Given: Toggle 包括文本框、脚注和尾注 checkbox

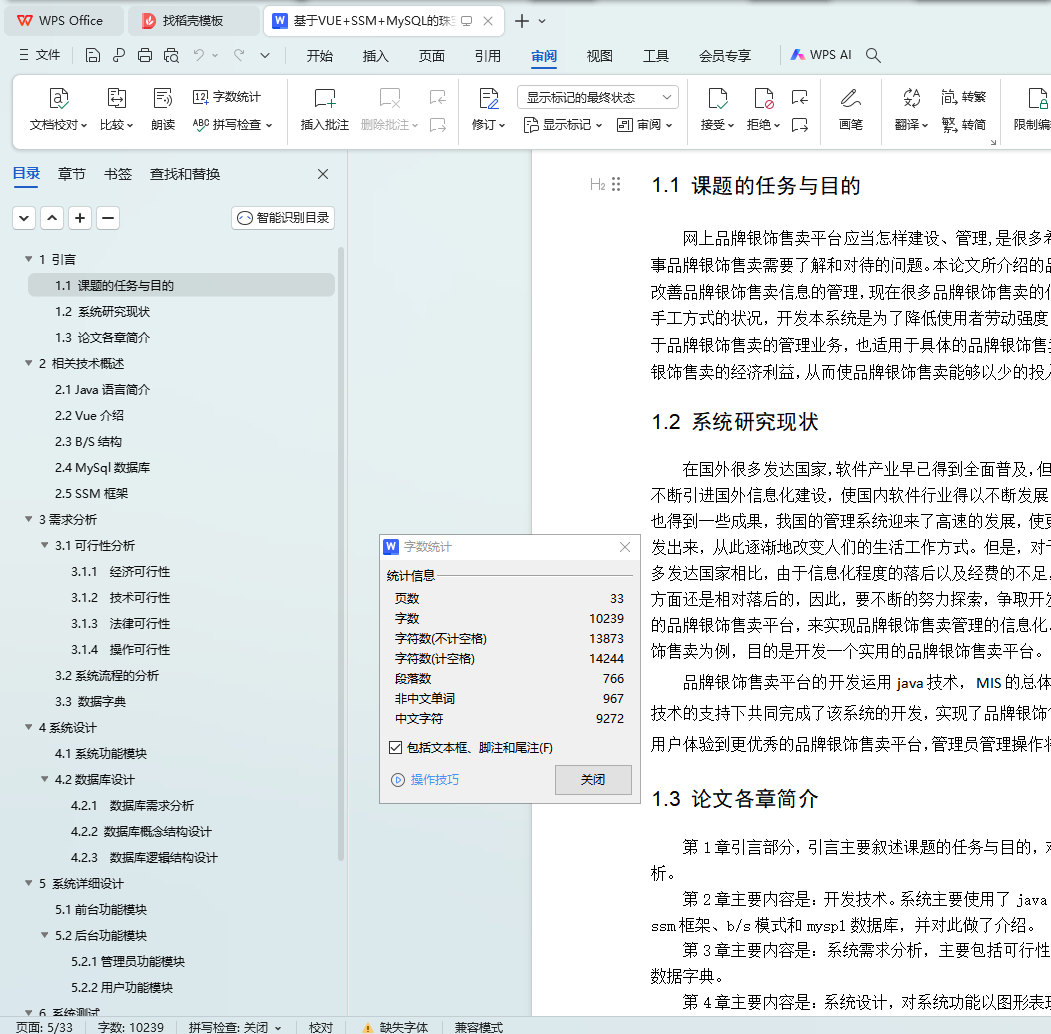Looking at the screenshot, I should tap(395, 747).
